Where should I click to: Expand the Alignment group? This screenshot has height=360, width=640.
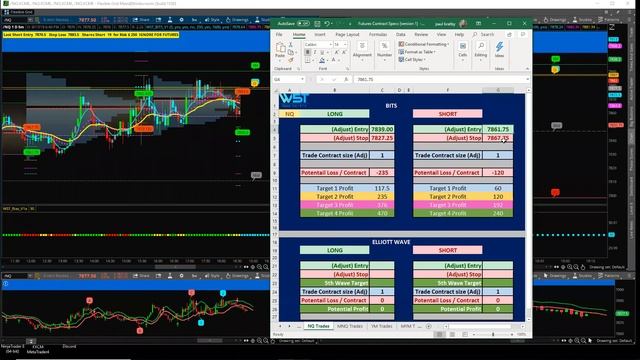point(362,51)
